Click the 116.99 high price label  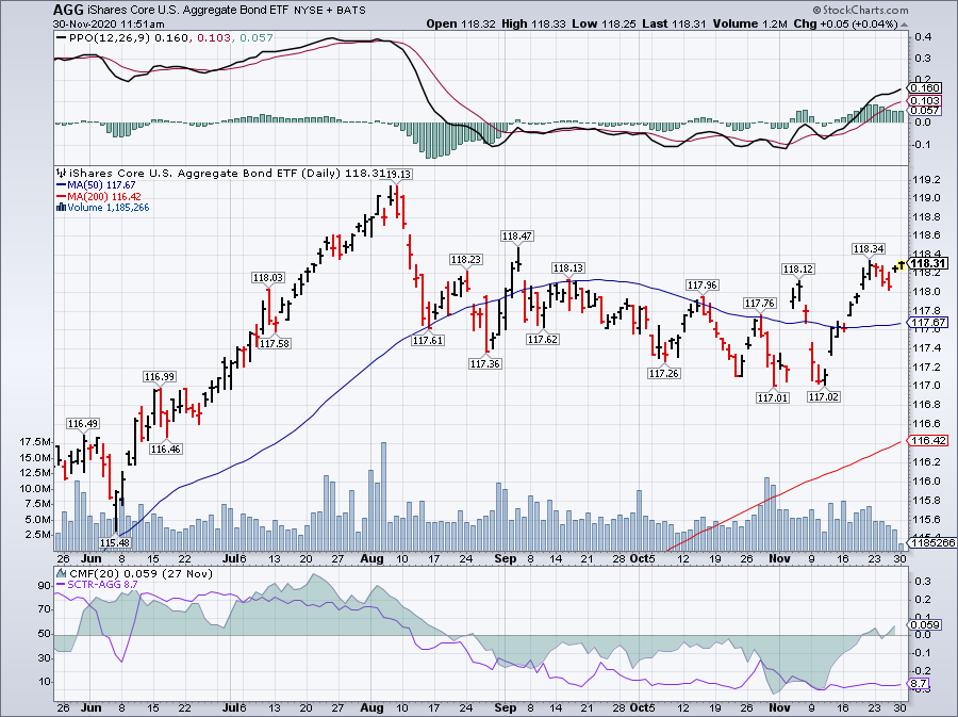click(x=159, y=377)
